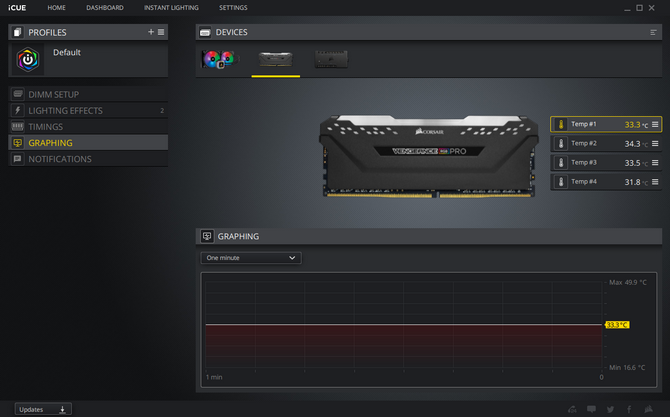
Task: Click the DIMM Setup memory icon
Action: 18,94
